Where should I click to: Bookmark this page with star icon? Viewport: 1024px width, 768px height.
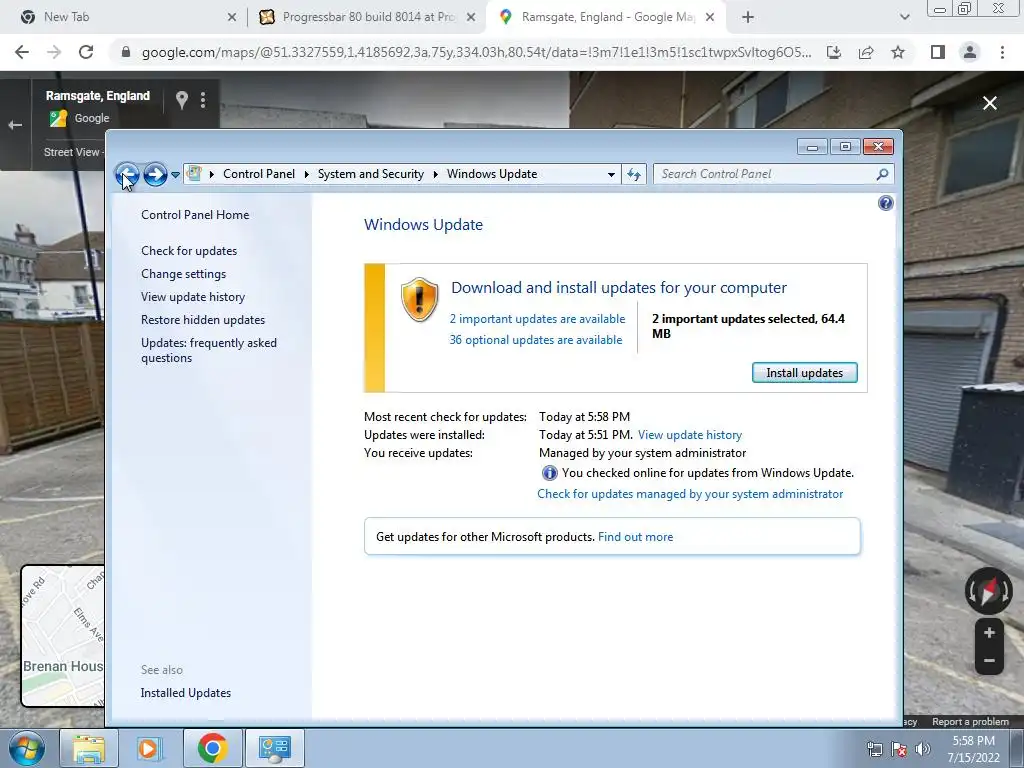(898, 52)
